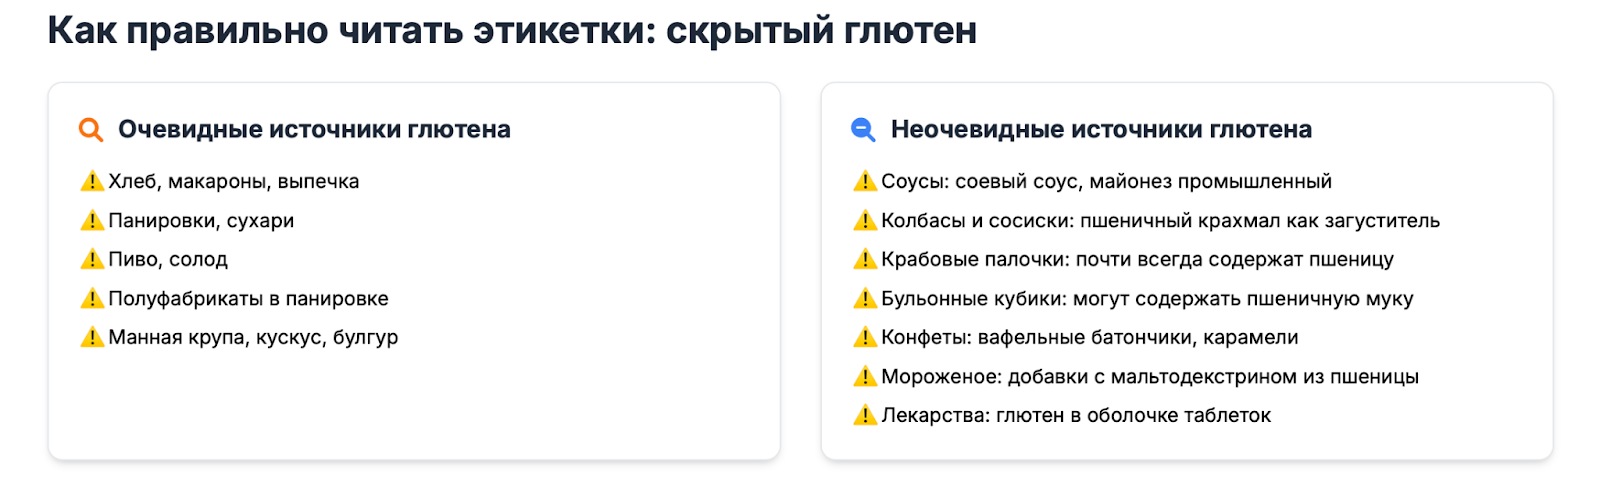Click warning icon beside Лекарства item
This screenshot has width=1600, height=497.
[865, 416]
